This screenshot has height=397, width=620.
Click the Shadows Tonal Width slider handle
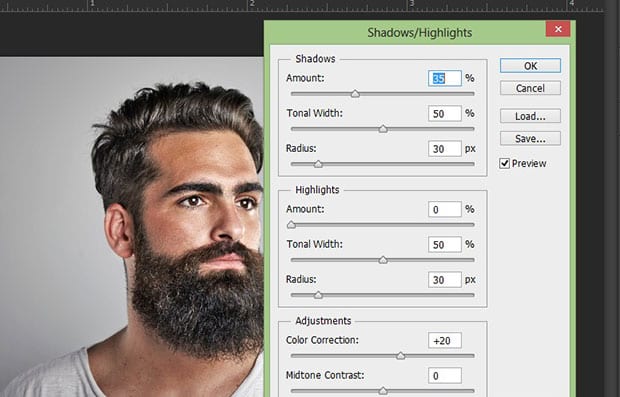(383, 129)
